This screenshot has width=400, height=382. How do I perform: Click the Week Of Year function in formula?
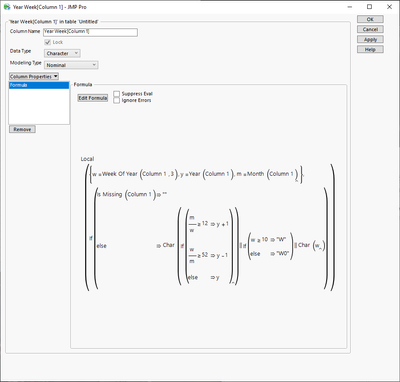[120, 174]
